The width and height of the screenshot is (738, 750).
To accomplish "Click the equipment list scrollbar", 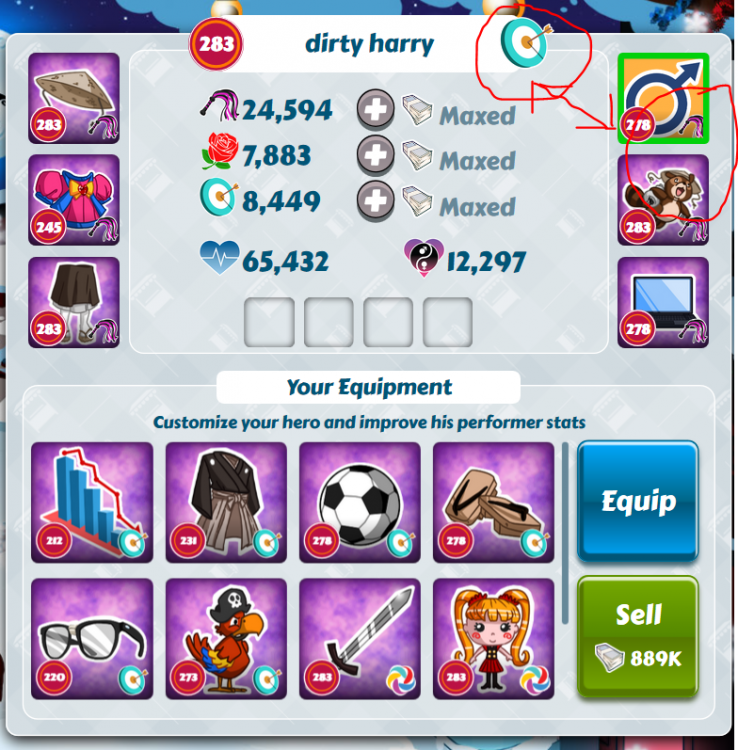I will click(x=565, y=533).
